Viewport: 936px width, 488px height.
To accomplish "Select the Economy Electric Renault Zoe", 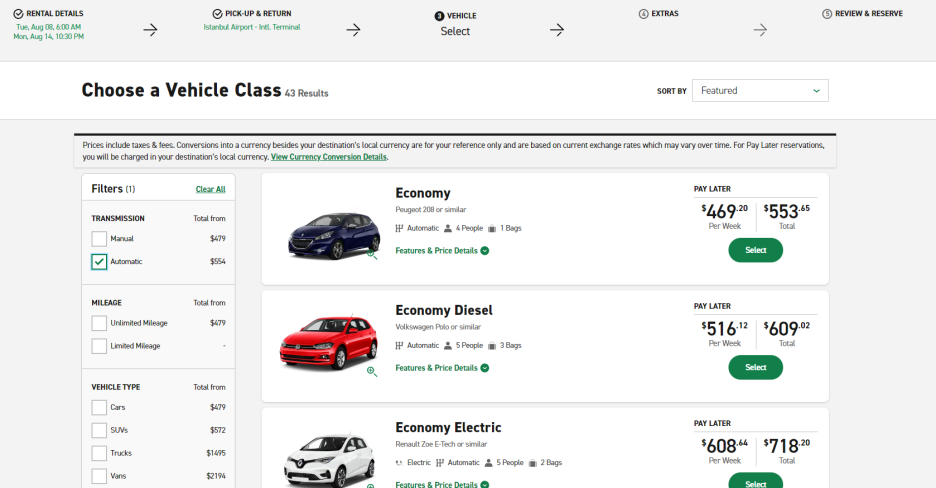I will tap(755, 481).
